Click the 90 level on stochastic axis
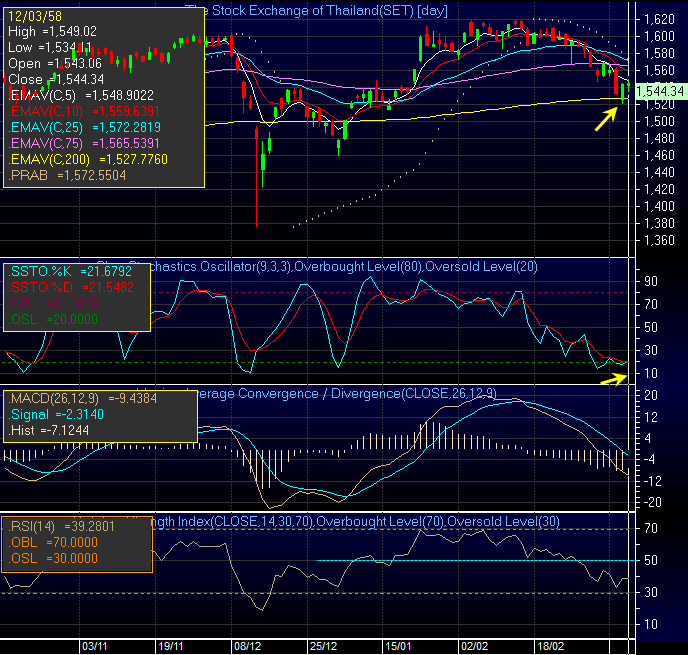 (651, 282)
